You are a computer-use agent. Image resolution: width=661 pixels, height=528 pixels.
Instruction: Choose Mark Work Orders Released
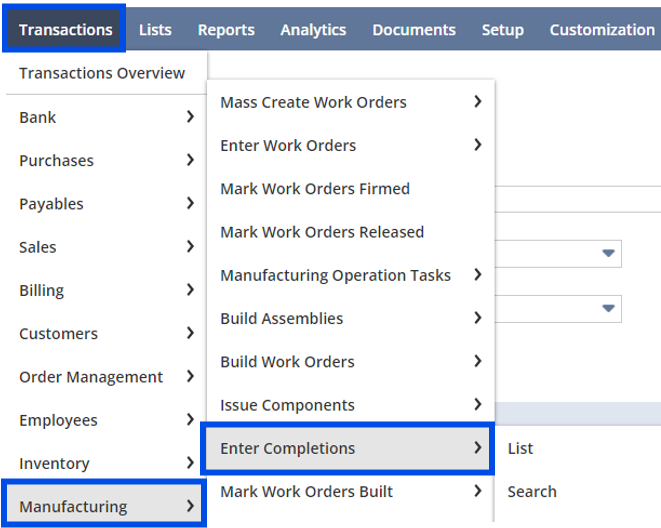(322, 232)
